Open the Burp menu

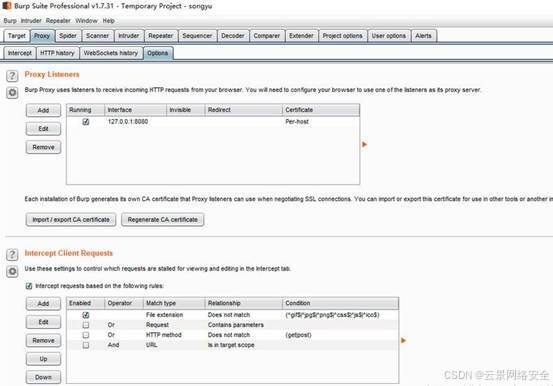click(10, 21)
